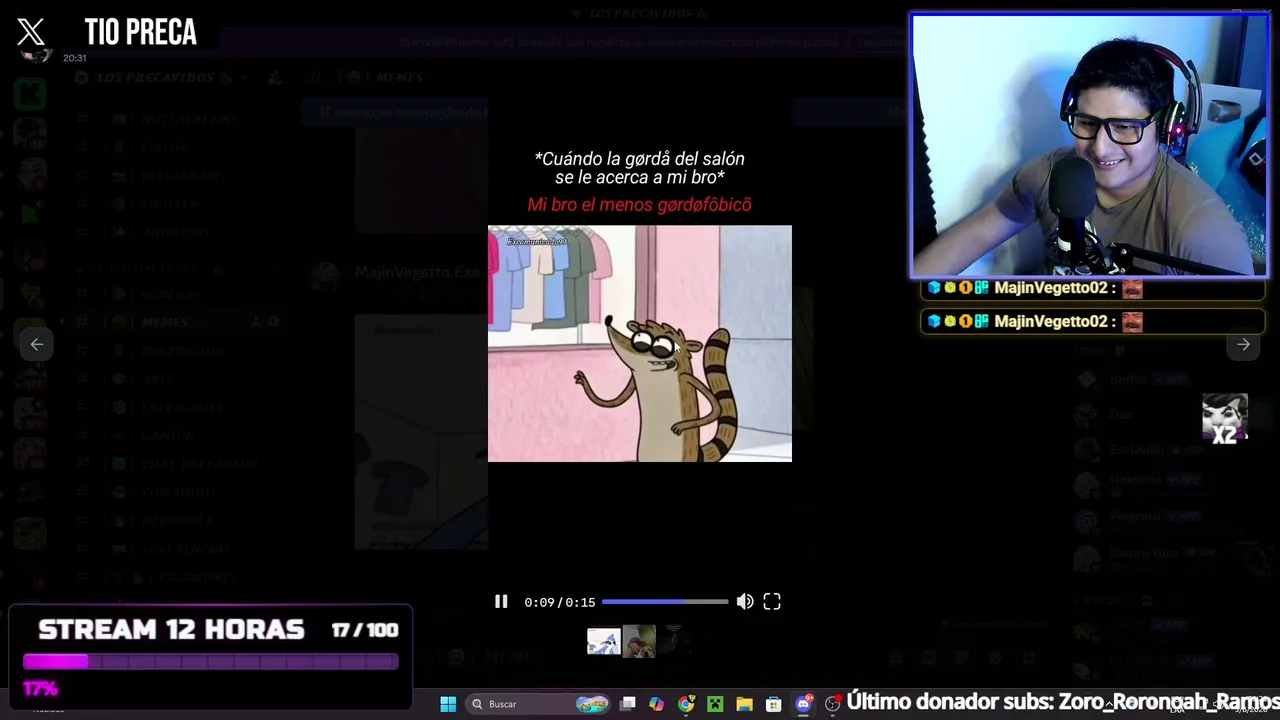Image resolution: width=1280 pixels, height=720 pixels.
Task: Select the second thumbnail in media strip
Action: [x=639, y=642]
